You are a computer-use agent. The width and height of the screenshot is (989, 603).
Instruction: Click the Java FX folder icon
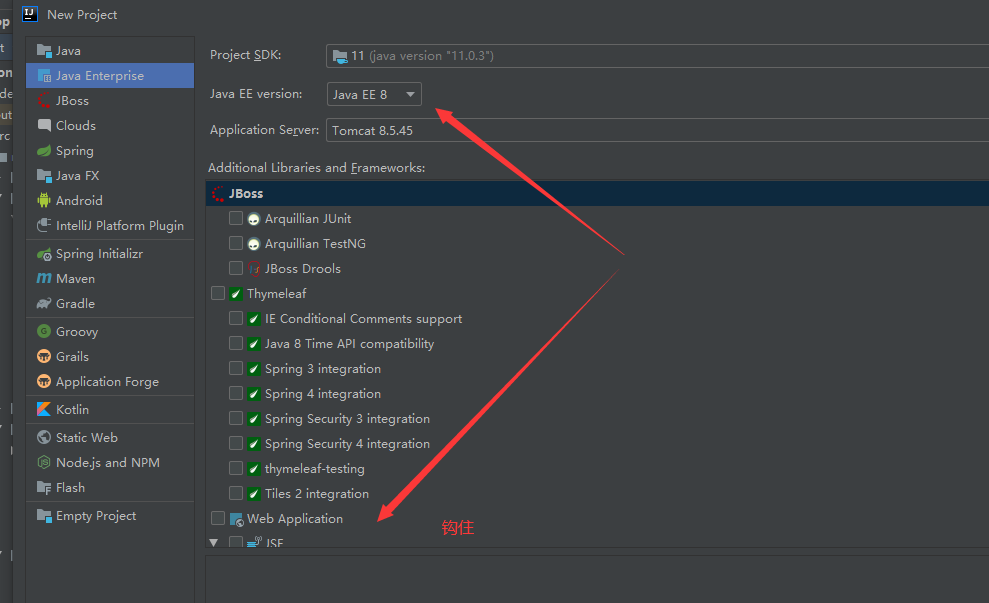pyautogui.click(x=44, y=176)
